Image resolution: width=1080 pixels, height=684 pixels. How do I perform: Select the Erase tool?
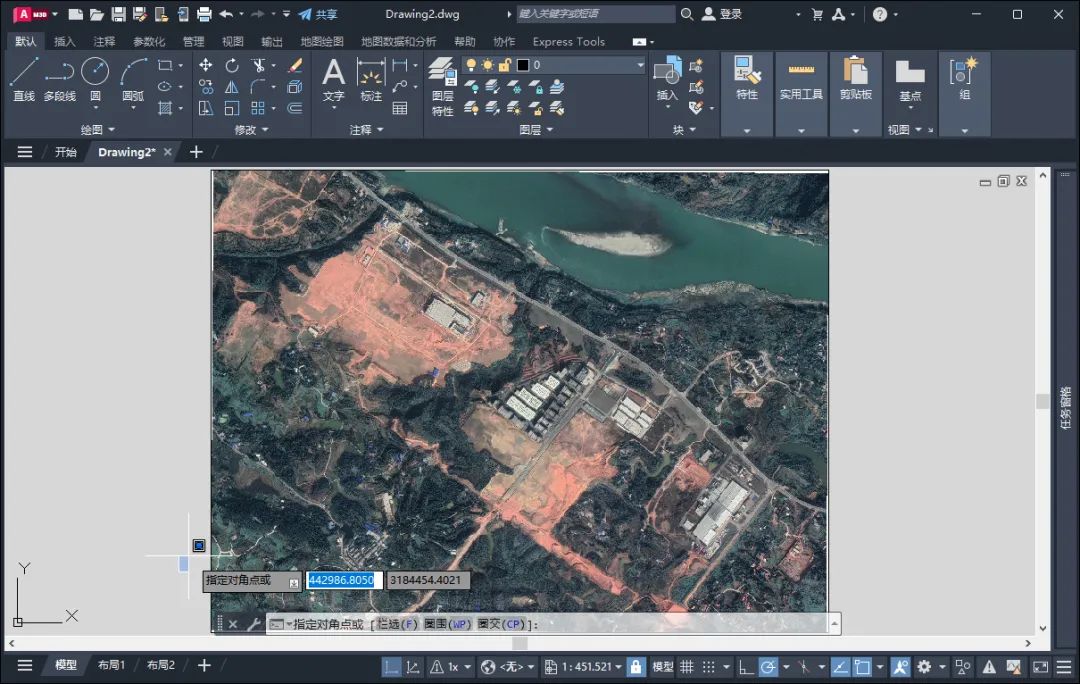[x=295, y=65]
